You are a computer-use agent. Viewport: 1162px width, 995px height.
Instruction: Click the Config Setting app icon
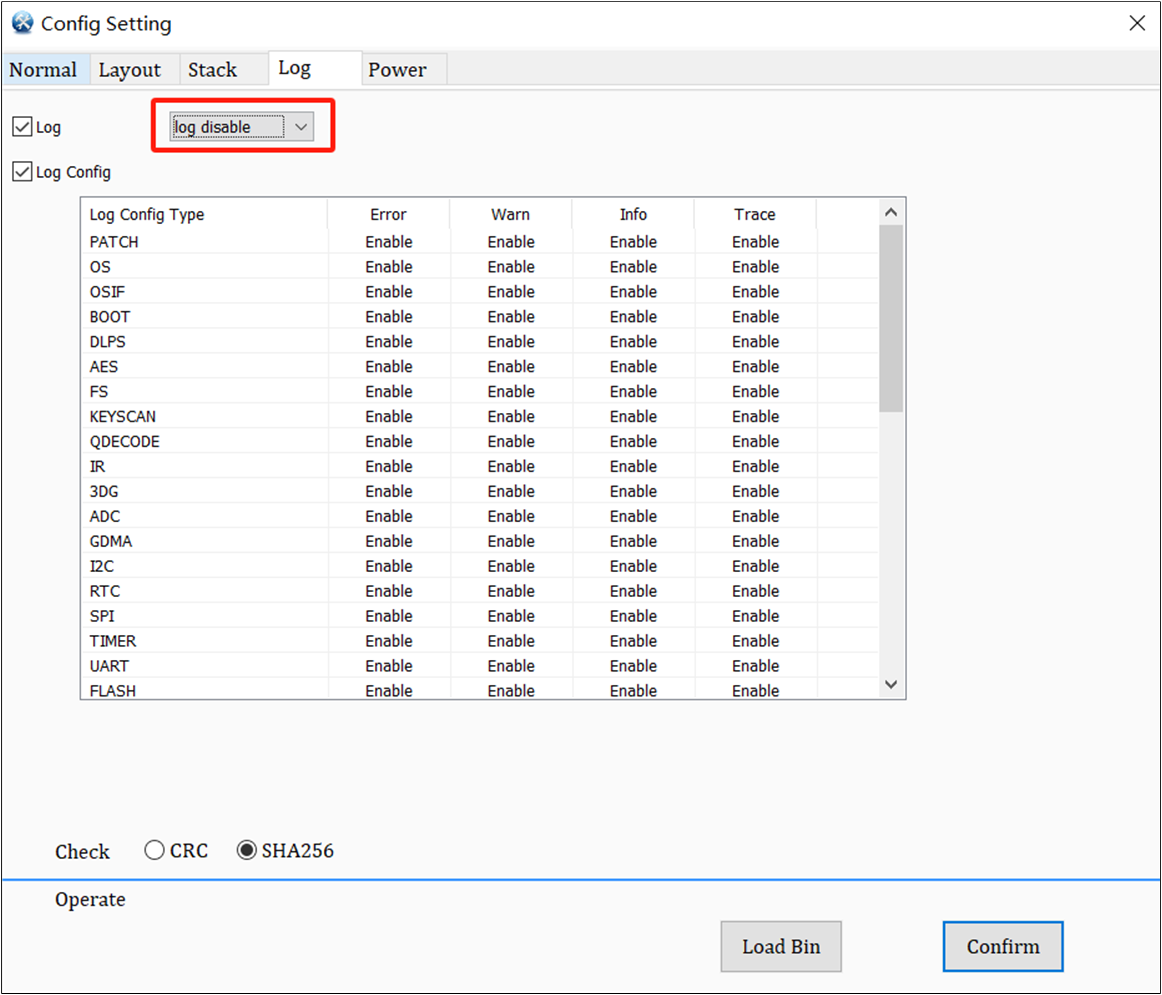pos(22,23)
